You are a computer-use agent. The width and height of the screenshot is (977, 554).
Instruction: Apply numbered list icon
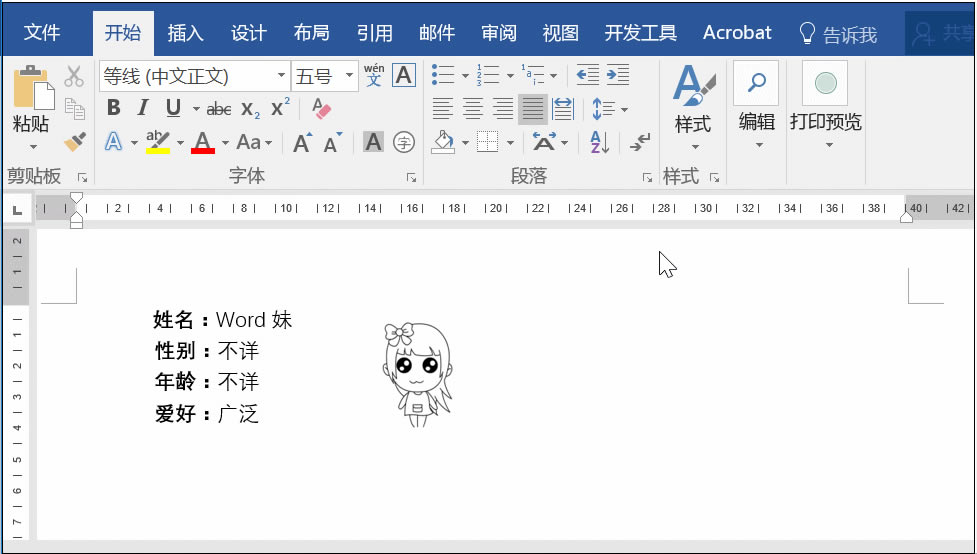(x=488, y=75)
